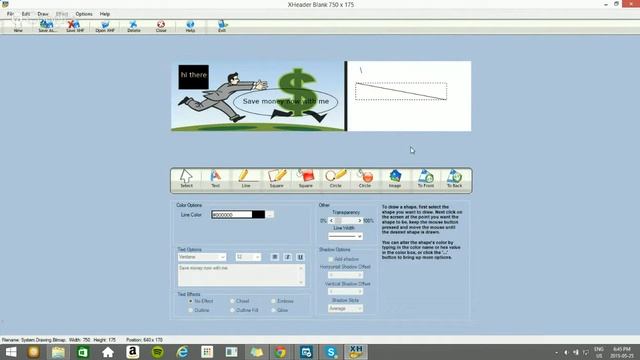The width and height of the screenshot is (640, 360).
Task: Click the Windows Start button
Action: pyautogui.click(x=11, y=352)
